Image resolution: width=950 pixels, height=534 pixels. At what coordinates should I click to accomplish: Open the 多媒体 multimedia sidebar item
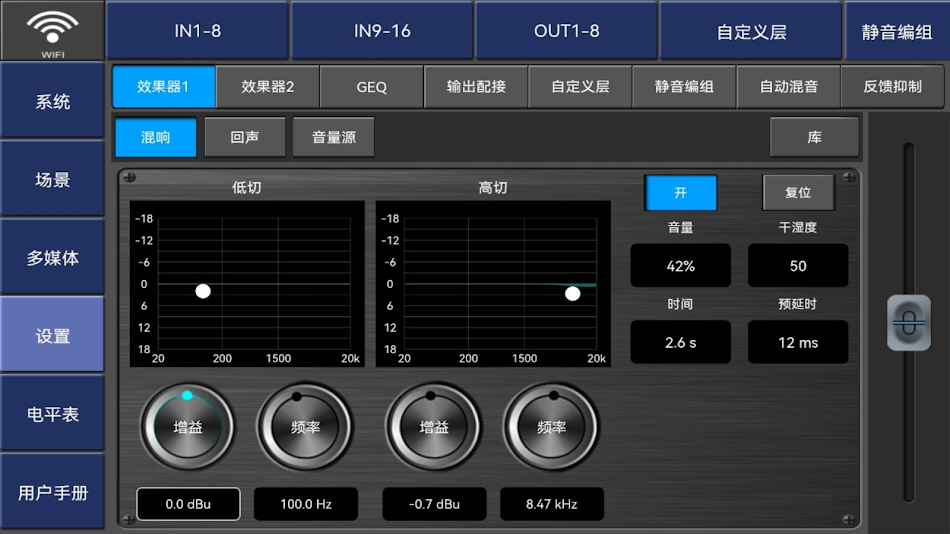pyautogui.click(x=52, y=257)
